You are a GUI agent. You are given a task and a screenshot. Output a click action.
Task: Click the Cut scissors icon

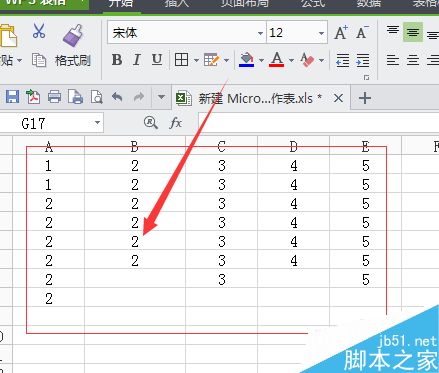(x=39, y=31)
